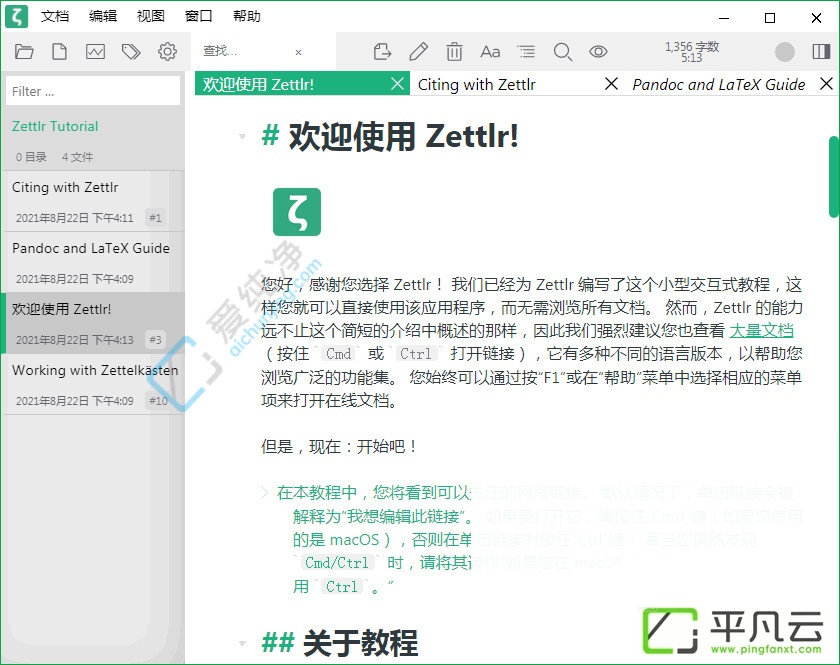Viewport: 840px width, 665px height.
Task: Clear the global search field with x
Action: (298, 53)
